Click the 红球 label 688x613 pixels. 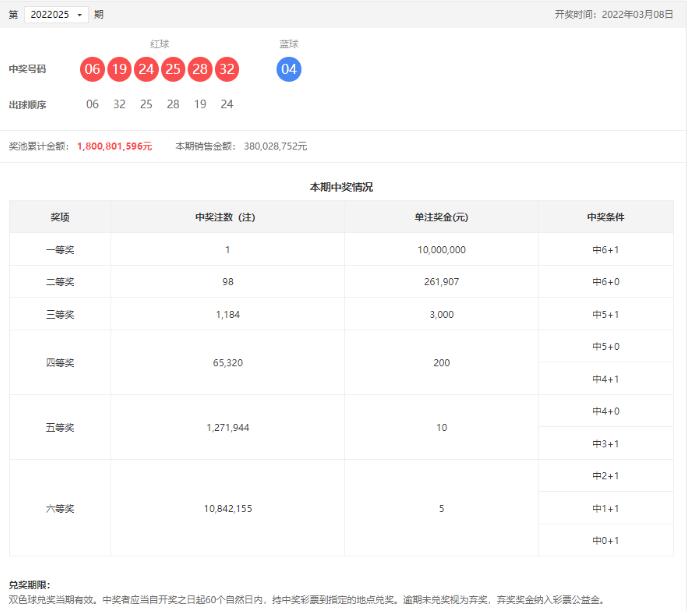pos(159,44)
